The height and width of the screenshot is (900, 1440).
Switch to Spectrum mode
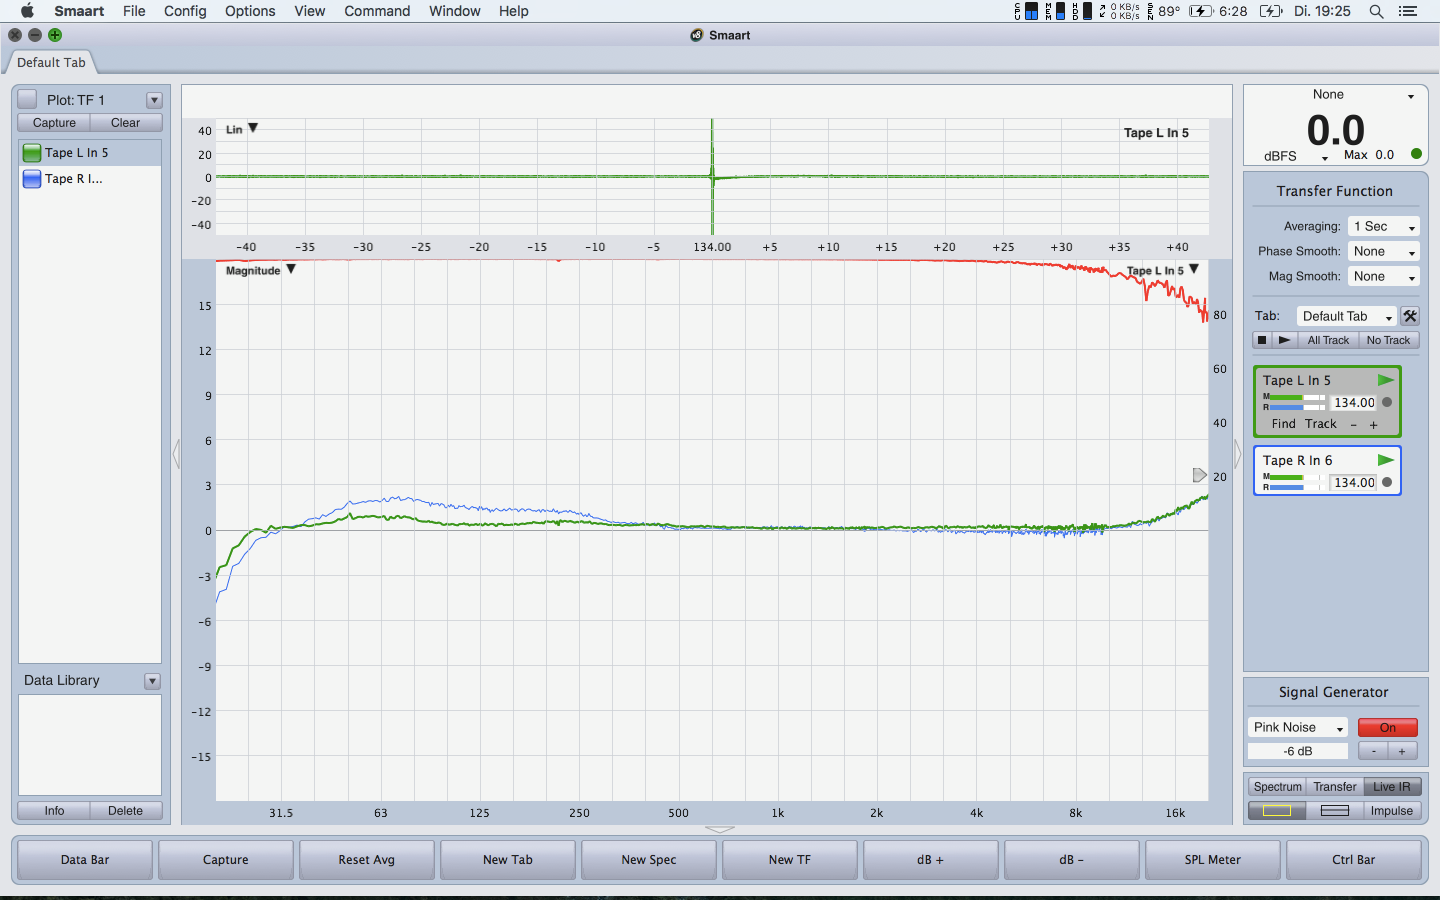[x=1277, y=787]
